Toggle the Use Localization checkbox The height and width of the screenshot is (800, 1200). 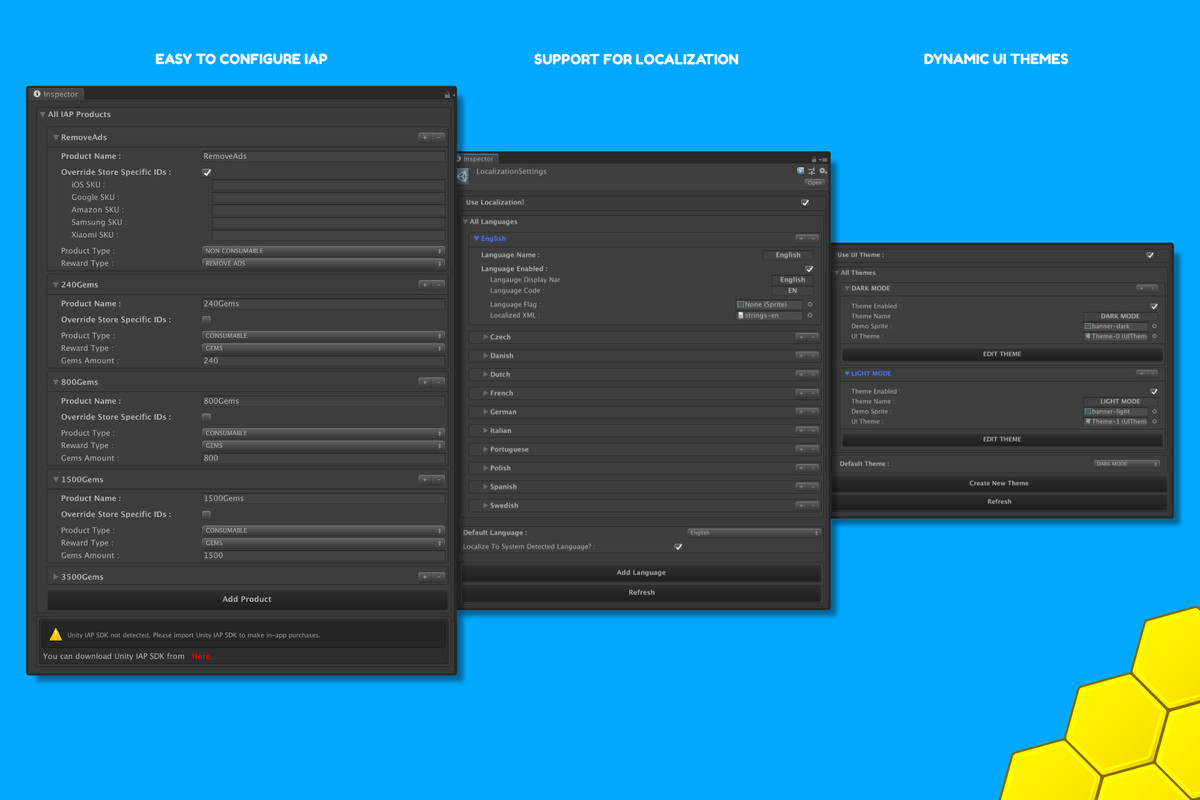(805, 202)
